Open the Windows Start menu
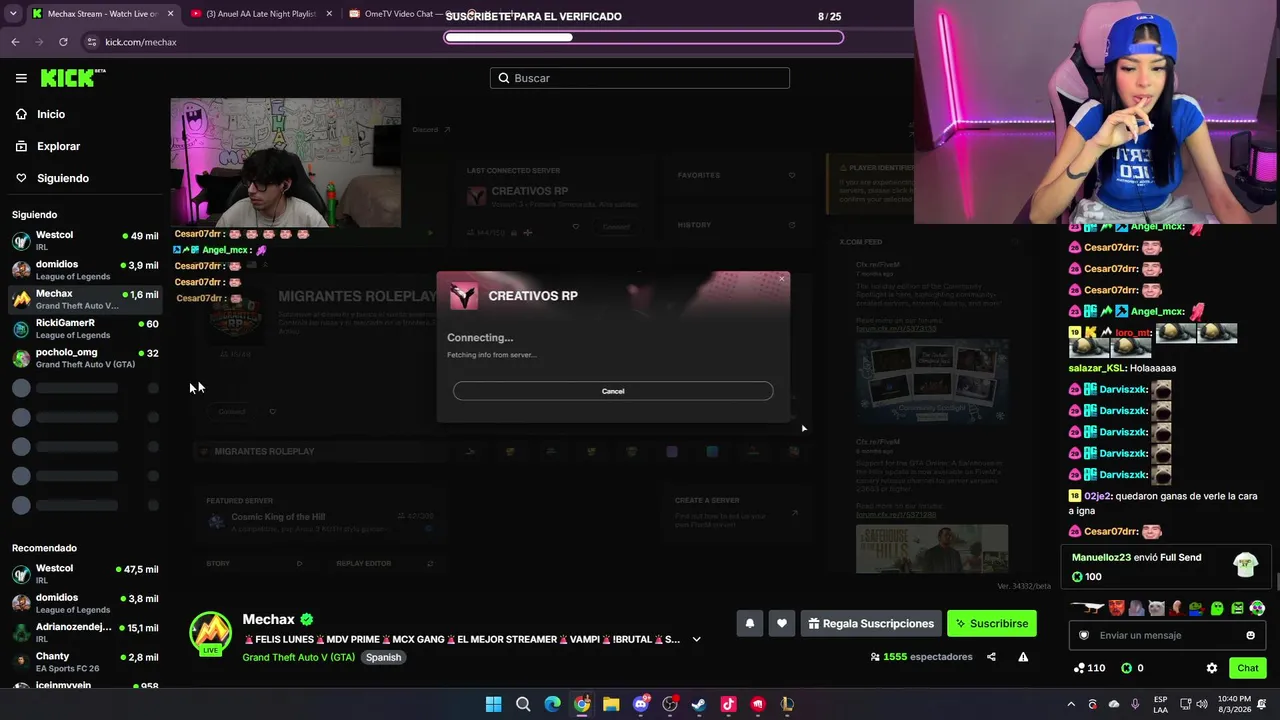This screenshot has height=720, width=1280. (493, 704)
